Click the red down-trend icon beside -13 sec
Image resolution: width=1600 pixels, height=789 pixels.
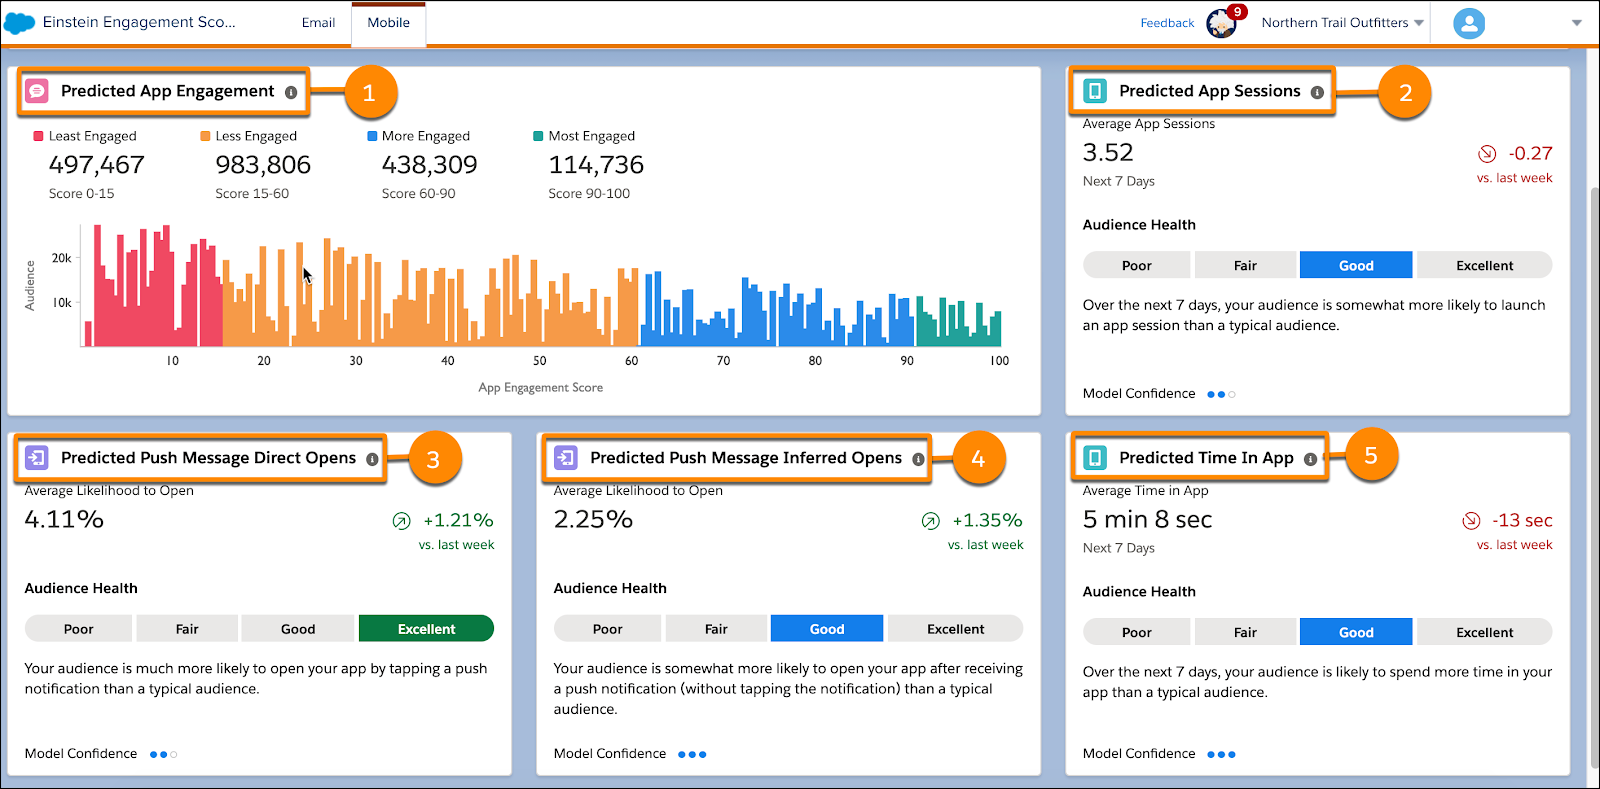click(1471, 520)
